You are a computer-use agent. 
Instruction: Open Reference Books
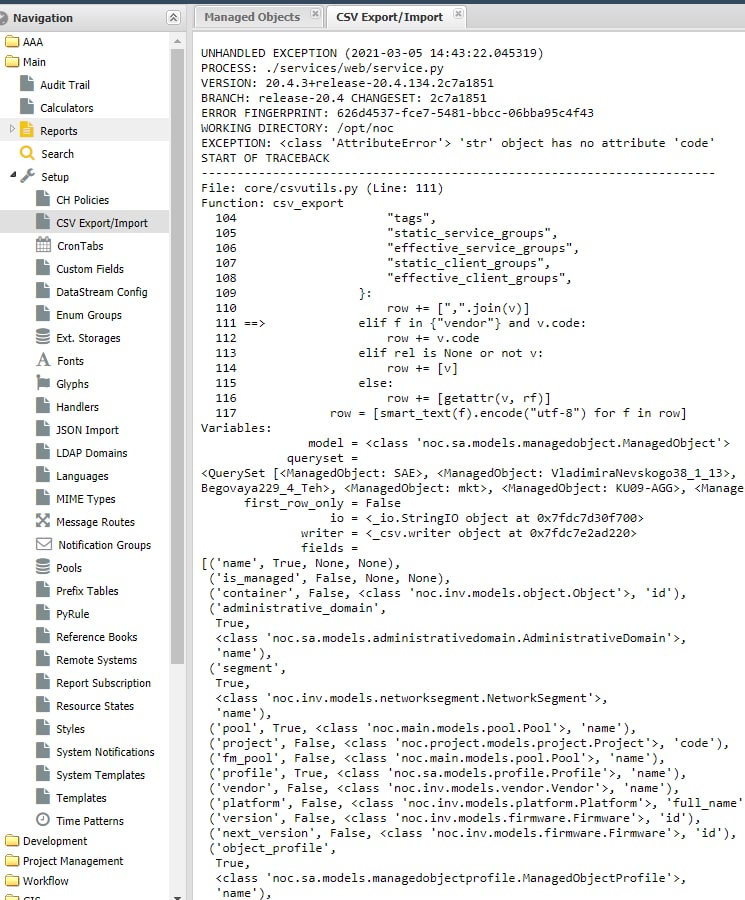click(x=96, y=637)
